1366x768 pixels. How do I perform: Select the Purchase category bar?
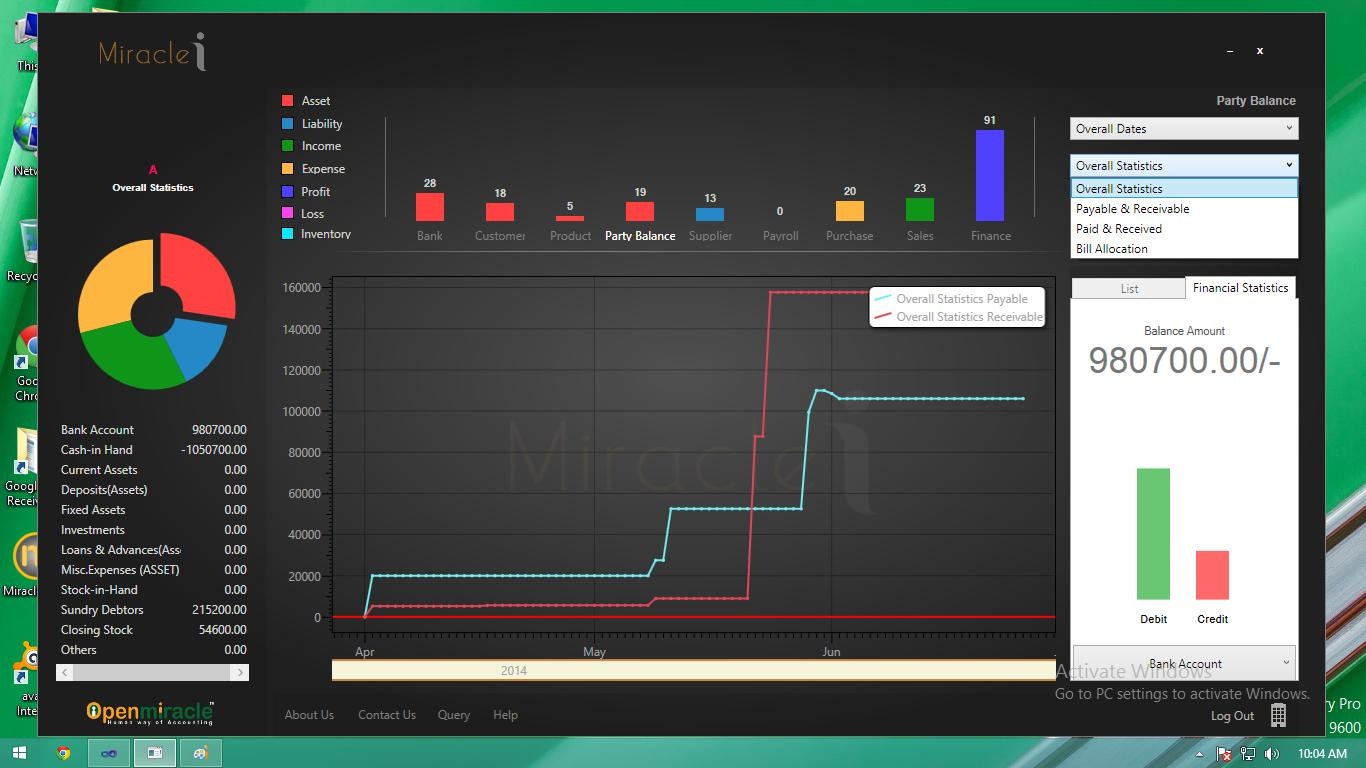click(x=850, y=211)
